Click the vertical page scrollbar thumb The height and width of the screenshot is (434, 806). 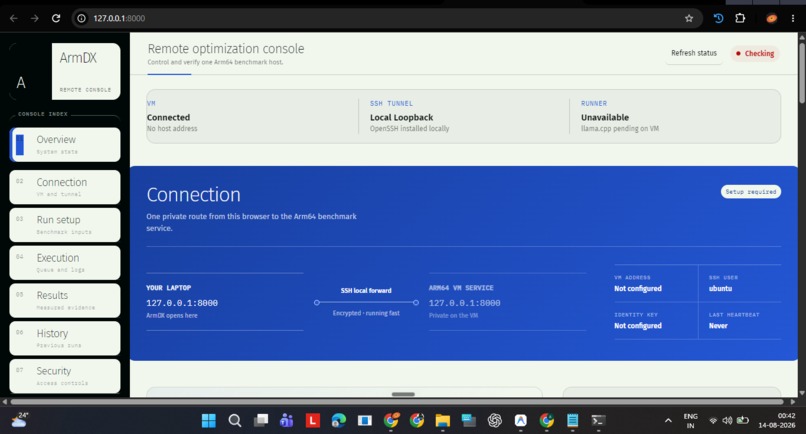coord(801,72)
